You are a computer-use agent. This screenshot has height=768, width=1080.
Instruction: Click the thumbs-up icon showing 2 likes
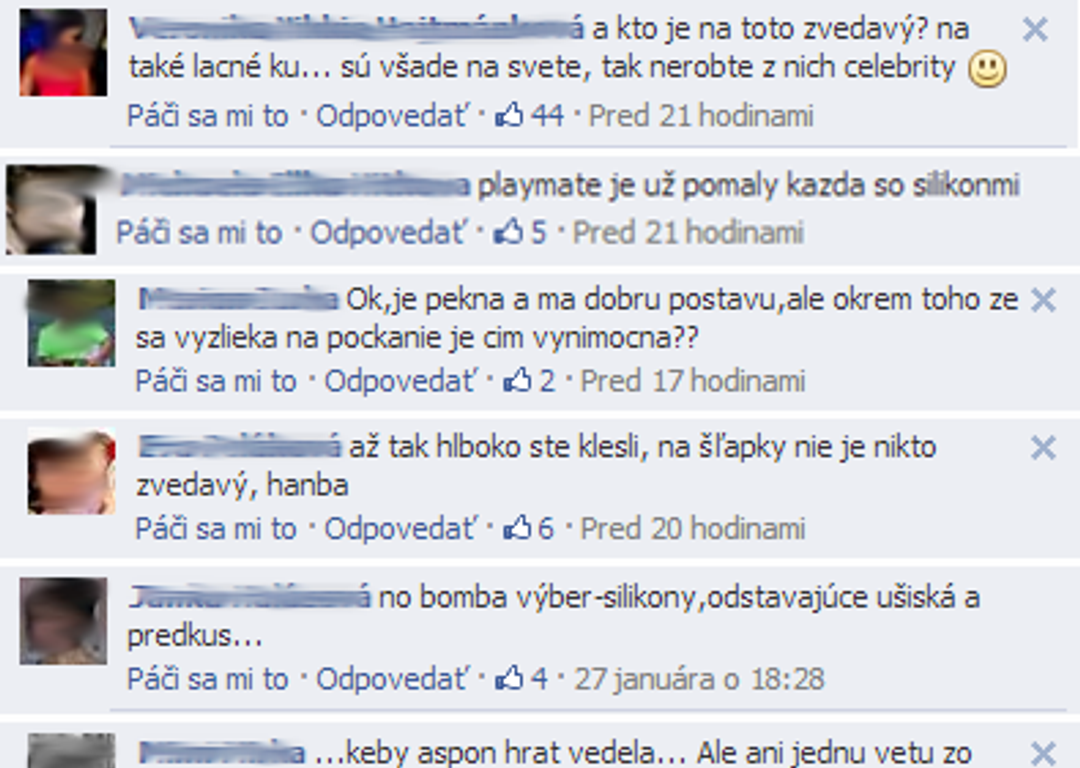[x=517, y=380]
